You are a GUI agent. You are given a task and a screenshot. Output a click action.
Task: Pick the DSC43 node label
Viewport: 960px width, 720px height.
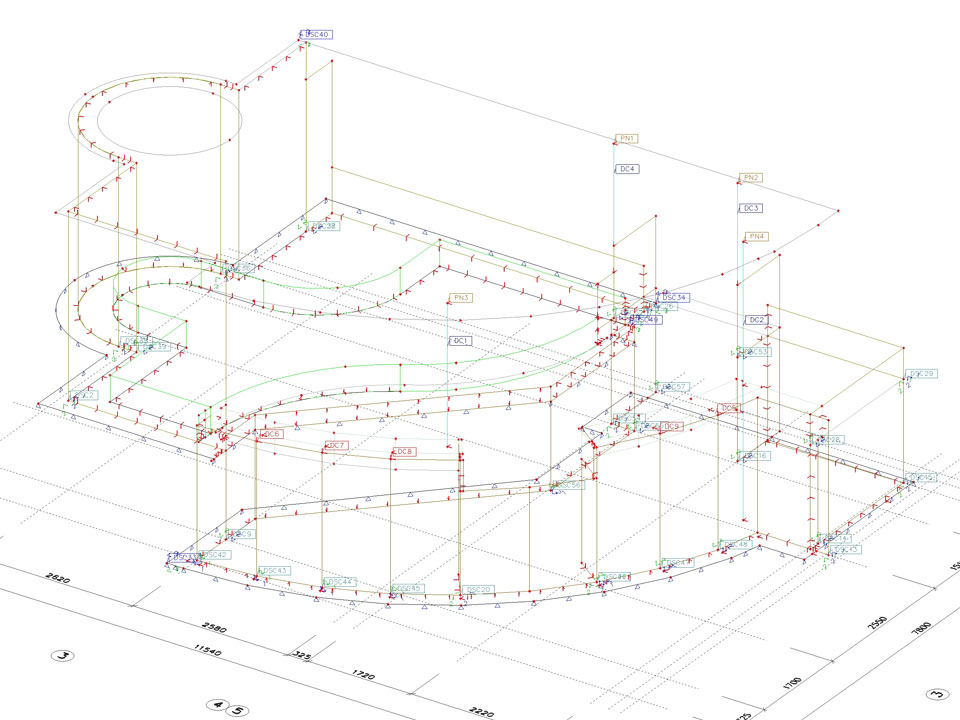tap(275, 571)
